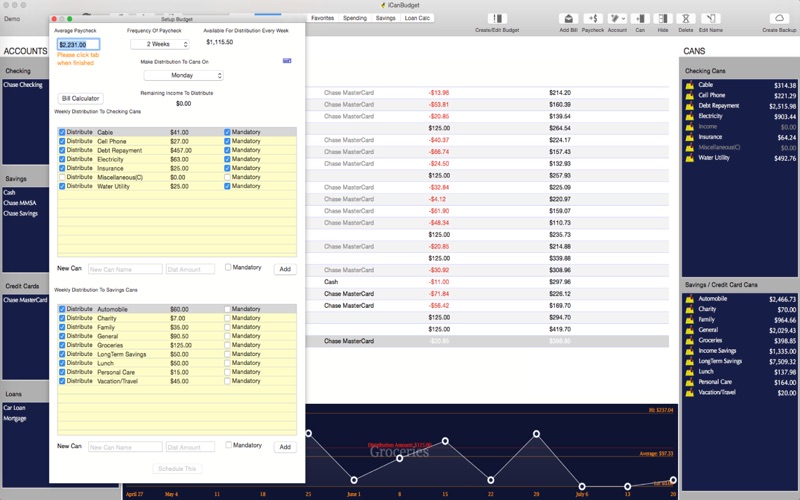Image resolution: width=800 pixels, height=500 pixels.
Task: Open the Frequency Of Paycheck dropdown
Action: point(160,44)
